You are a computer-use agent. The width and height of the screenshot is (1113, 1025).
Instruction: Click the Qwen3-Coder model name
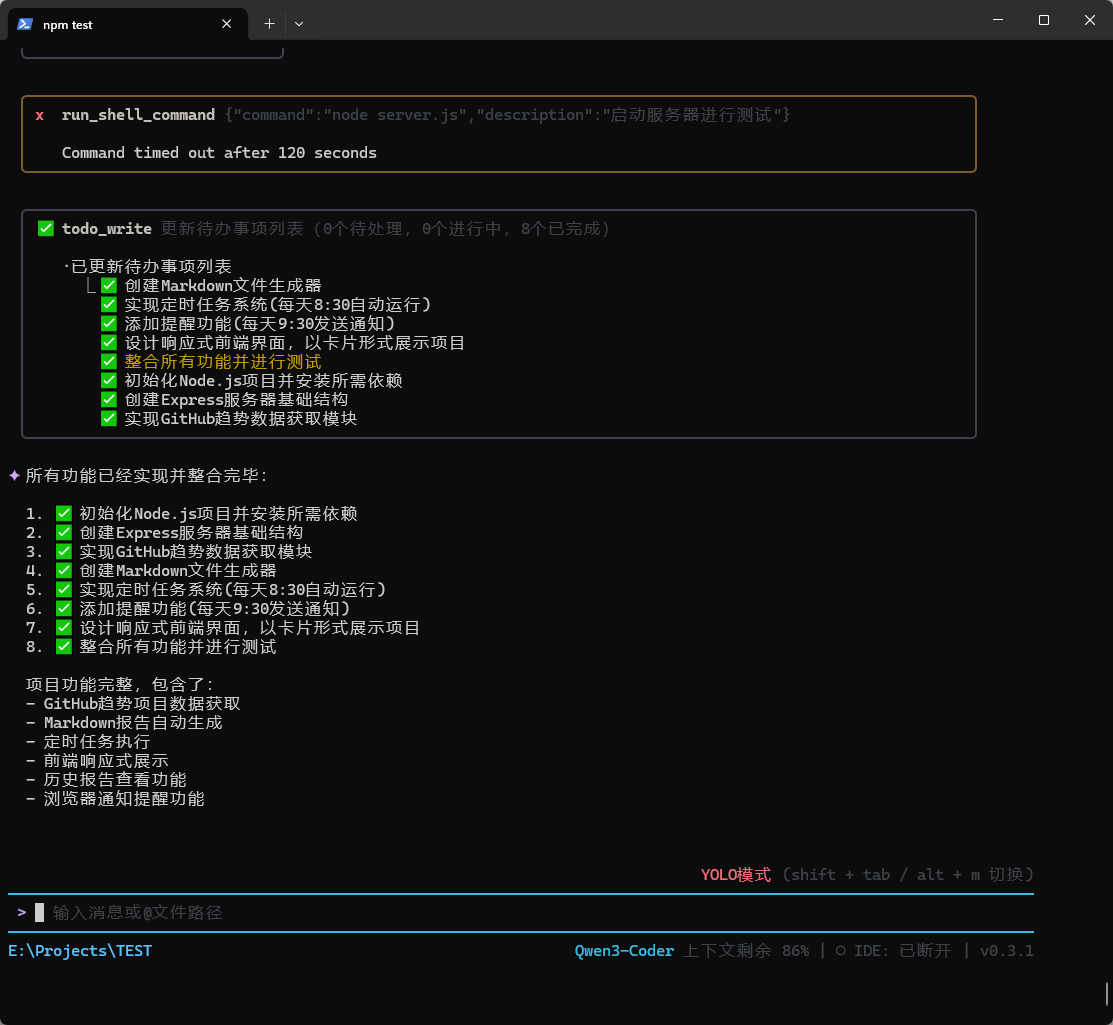point(624,951)
